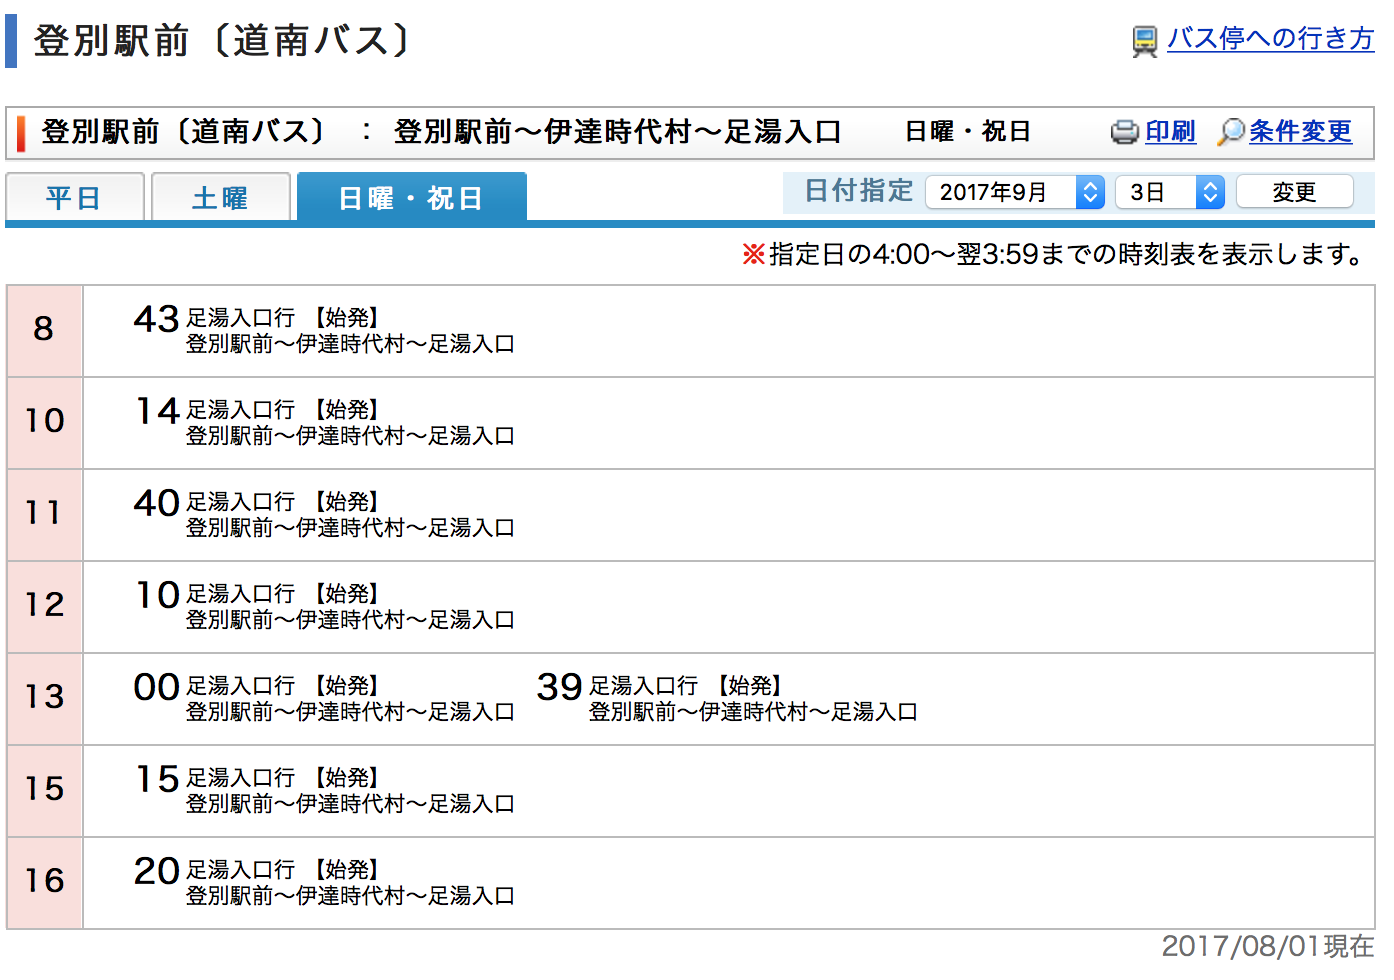Click the 日付指定 label
Screen dimensions: 1394x980
[x=859, y=191]
